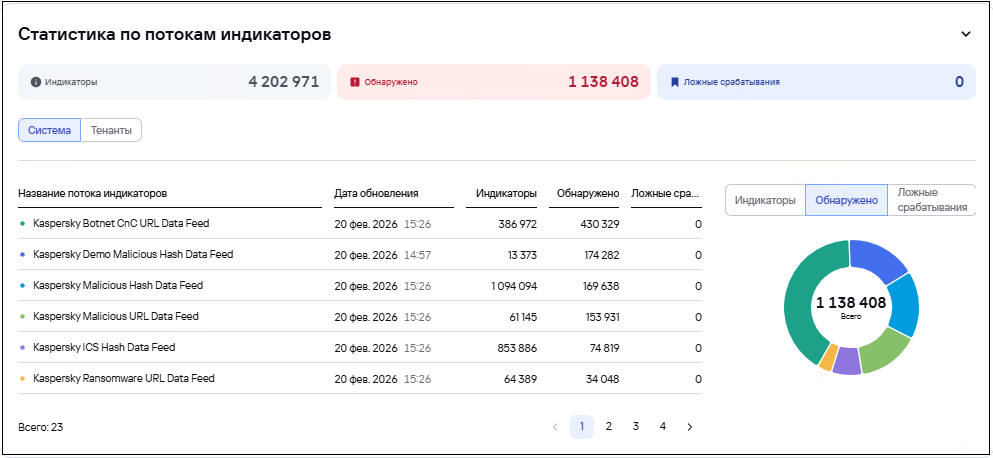
Task: Go to pagination page 2
Action: pos(609,427)
